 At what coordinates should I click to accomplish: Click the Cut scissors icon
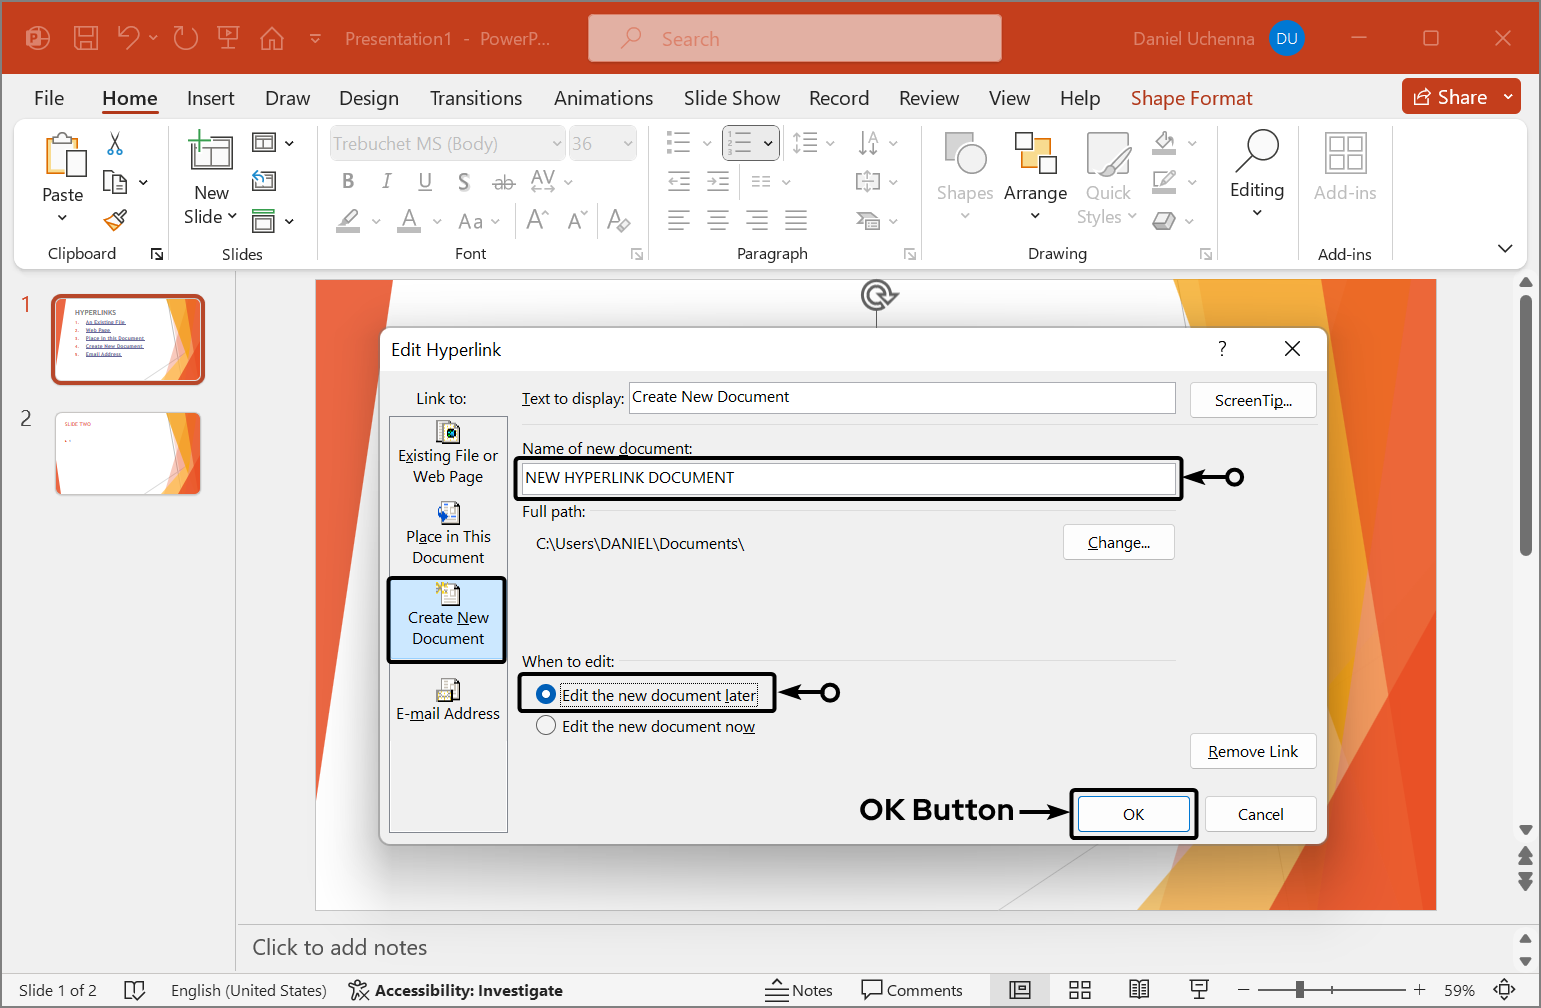click(x=115, y=144)
